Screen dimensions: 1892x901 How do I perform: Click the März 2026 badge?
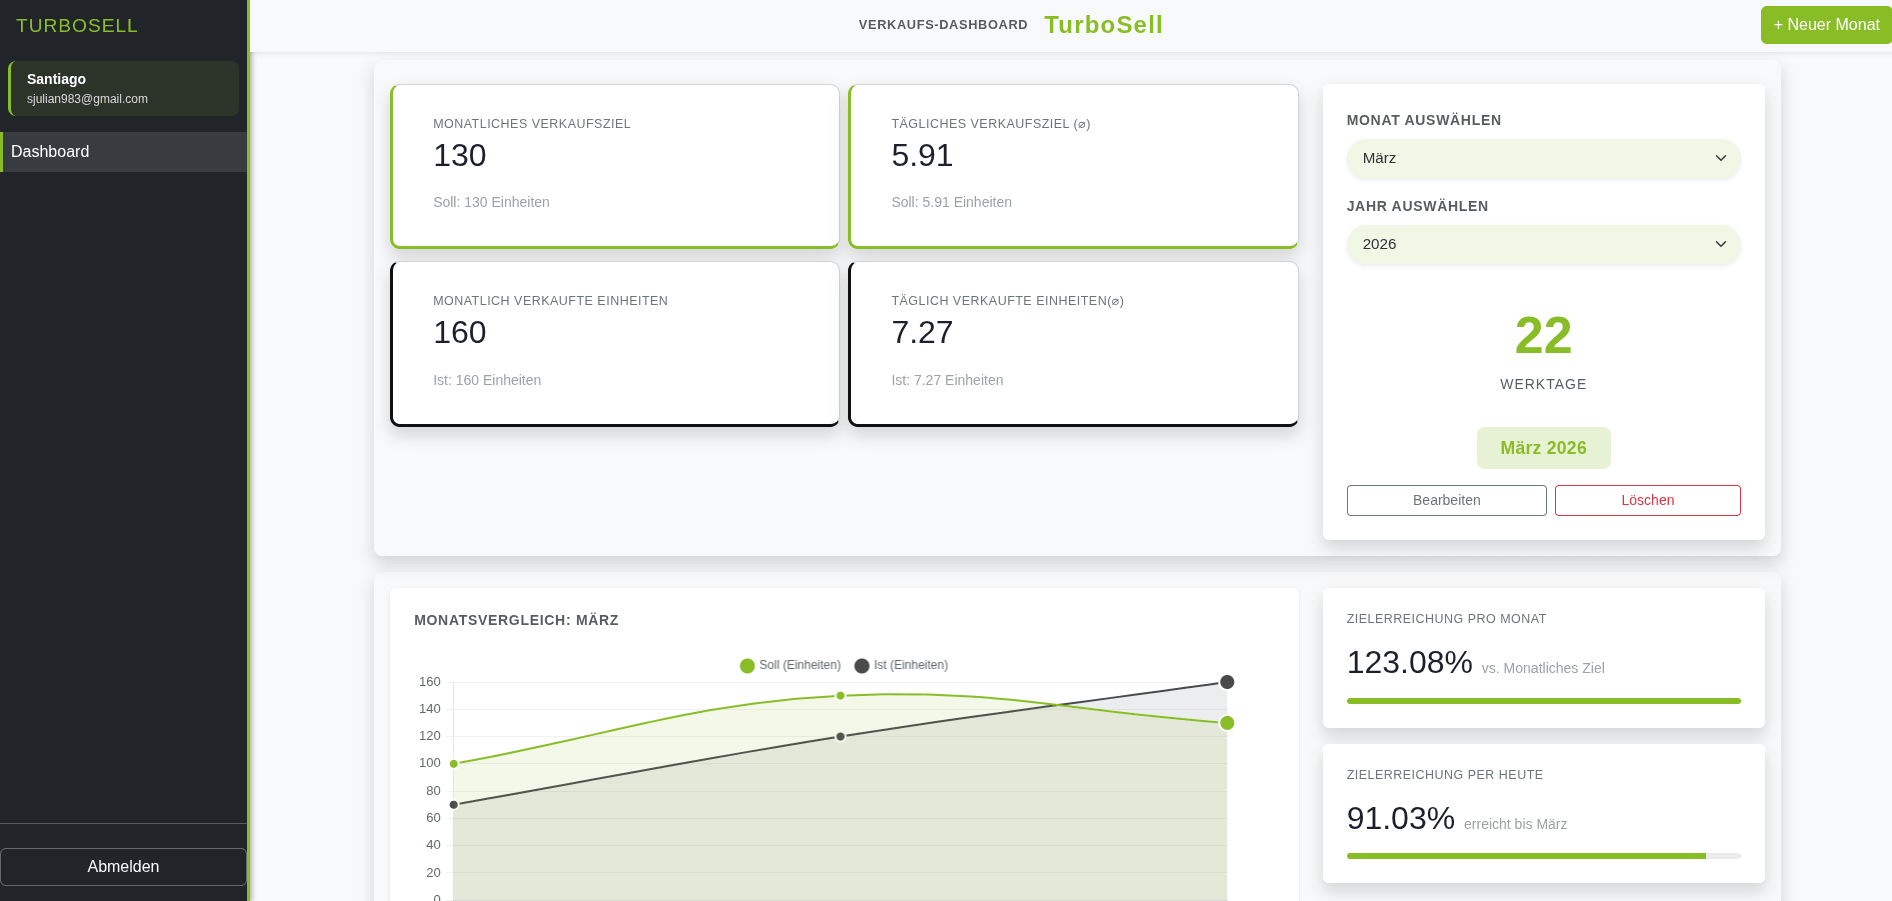[x=1543, y=448]
